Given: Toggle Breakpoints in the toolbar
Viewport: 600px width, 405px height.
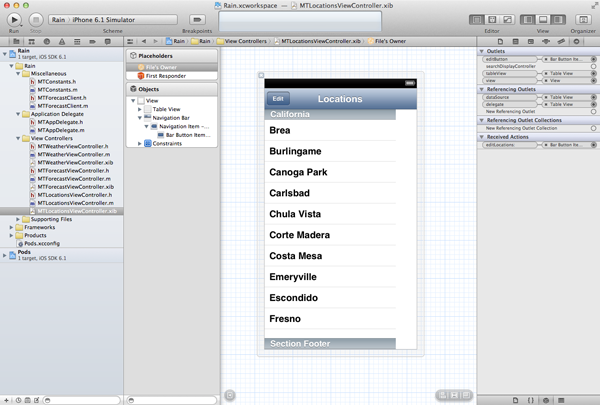Looking at the screenshot, I should coord(197,20).
